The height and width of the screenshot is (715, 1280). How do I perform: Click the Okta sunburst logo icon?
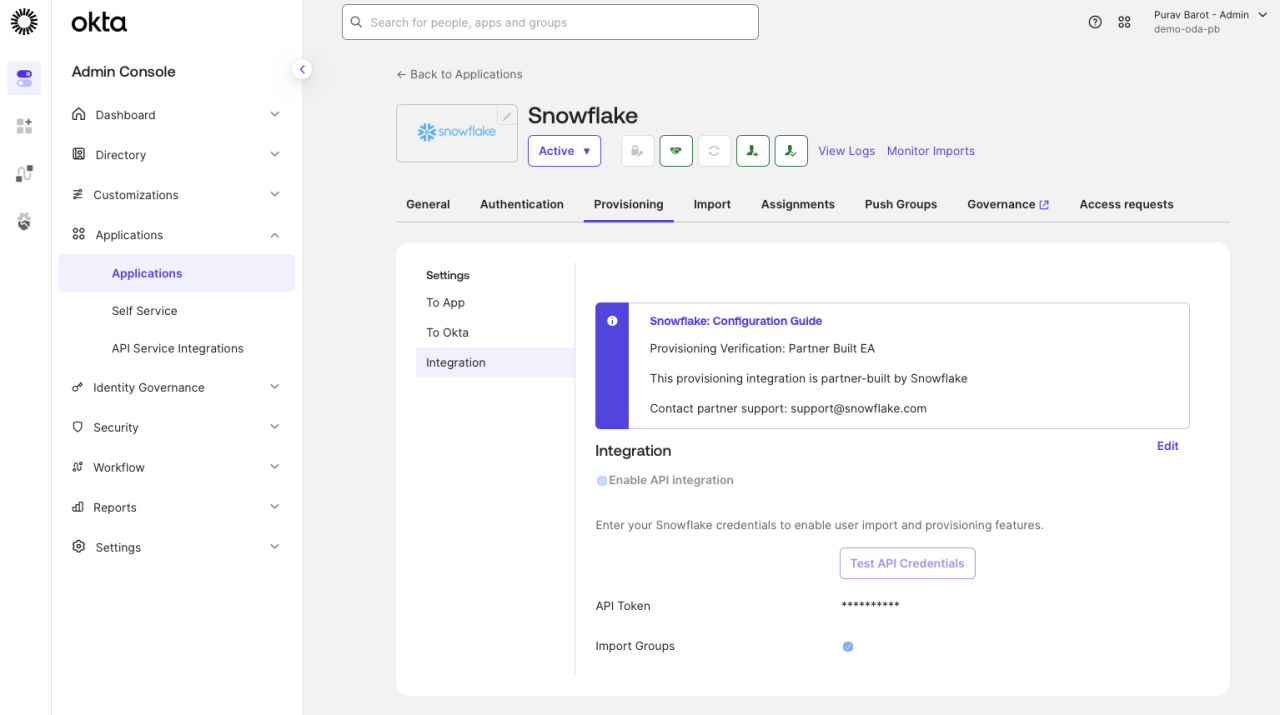24,21
